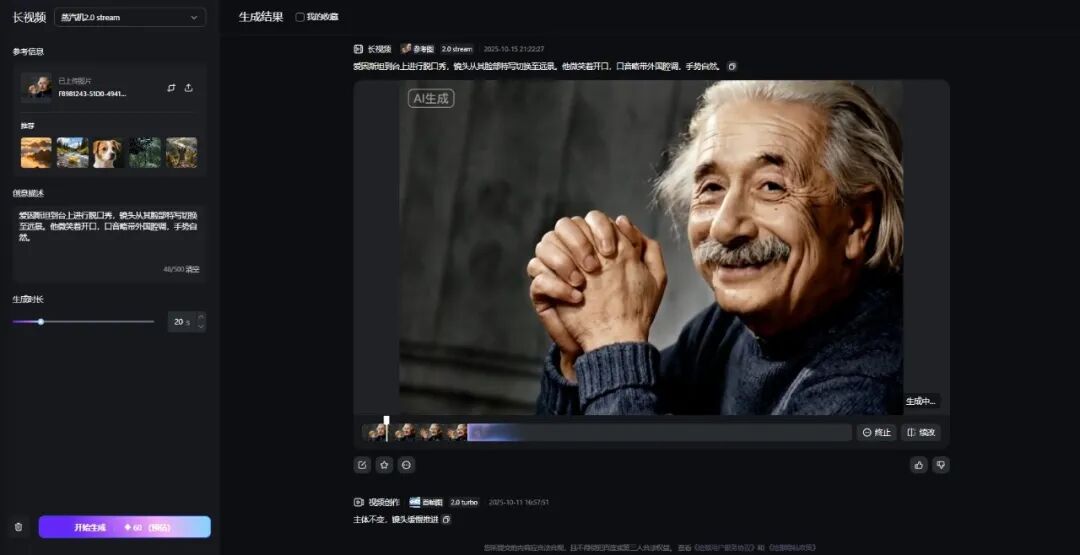Click the thumbs down icon
This screenshot has height=555, width=1080.
[940, 465]
